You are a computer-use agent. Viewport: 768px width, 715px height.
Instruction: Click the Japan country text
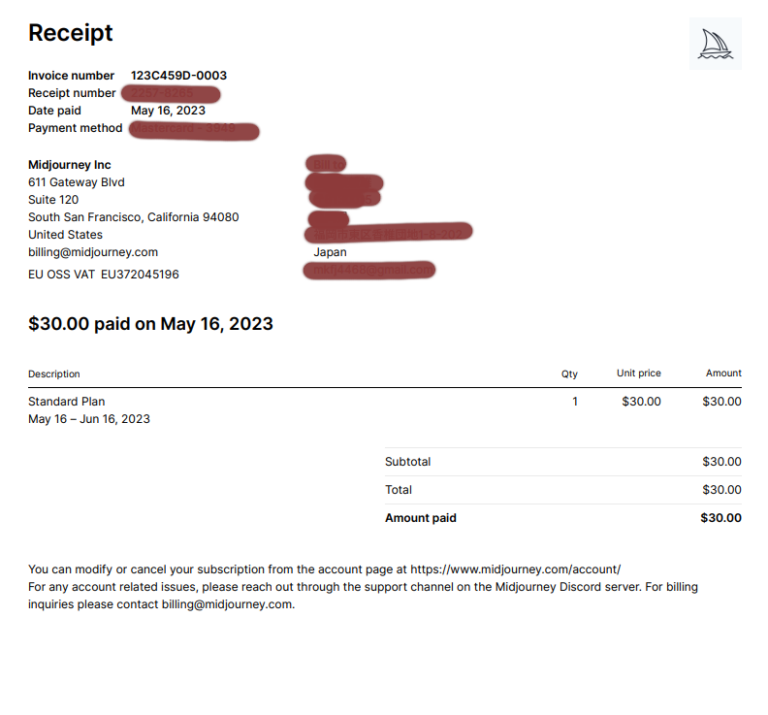(x=330, y=252)
